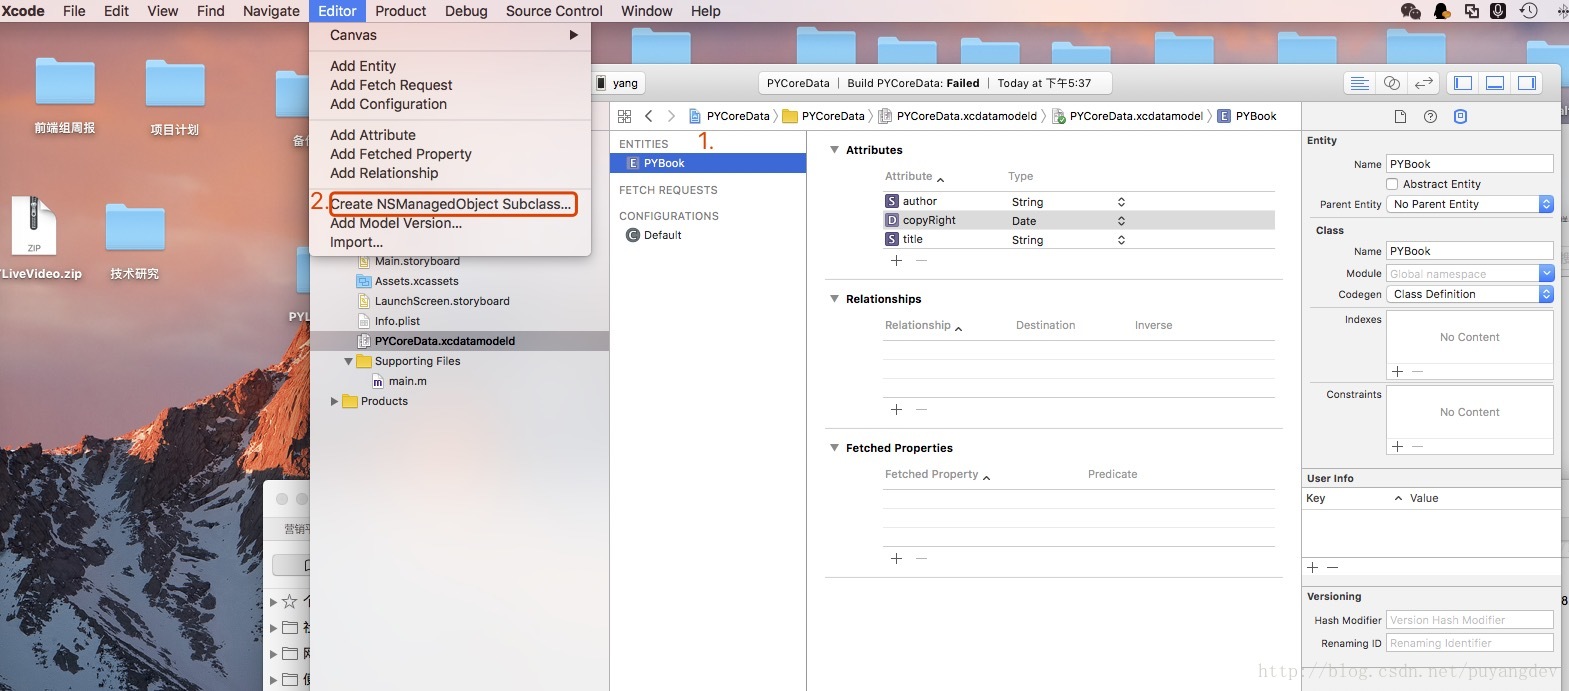Collapse the Supporting Files group
Screen dimensions: 1569x691
click(x=348, y=361)
